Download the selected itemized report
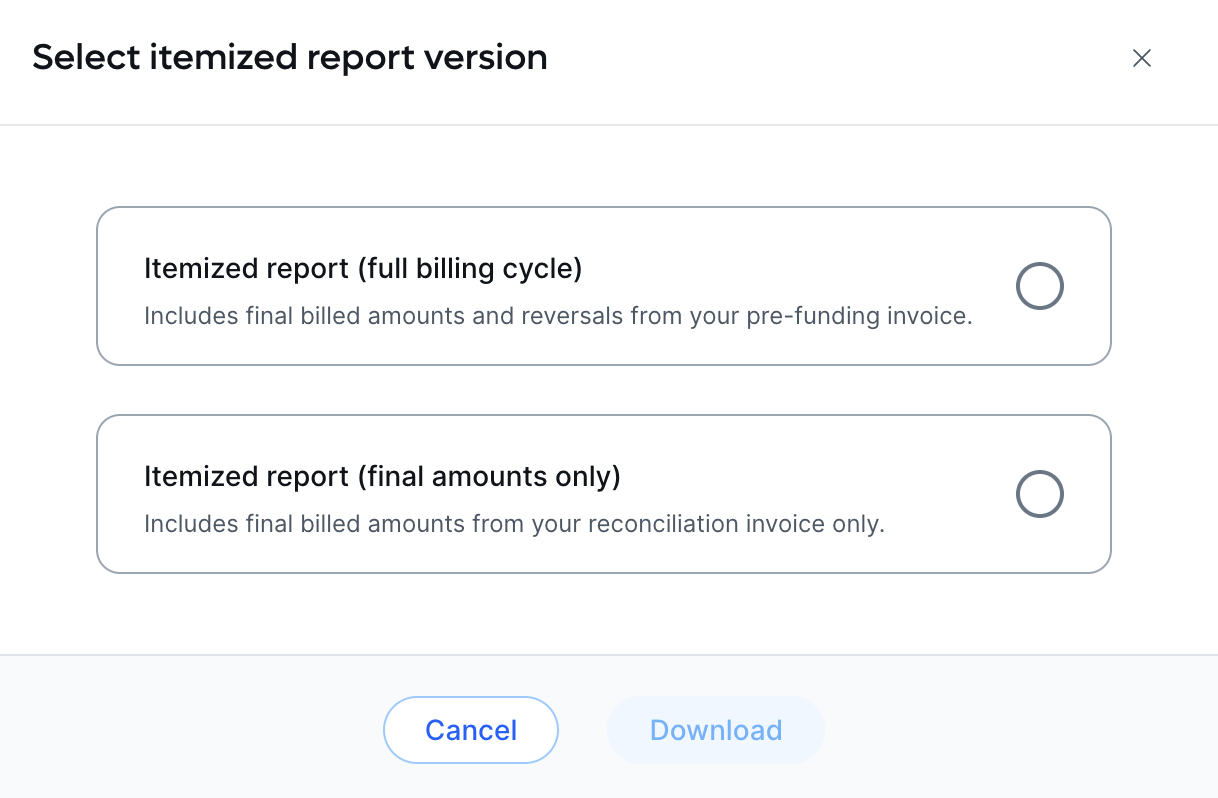This screenshot has width=1218, height=798. click(x=715, y=730)
